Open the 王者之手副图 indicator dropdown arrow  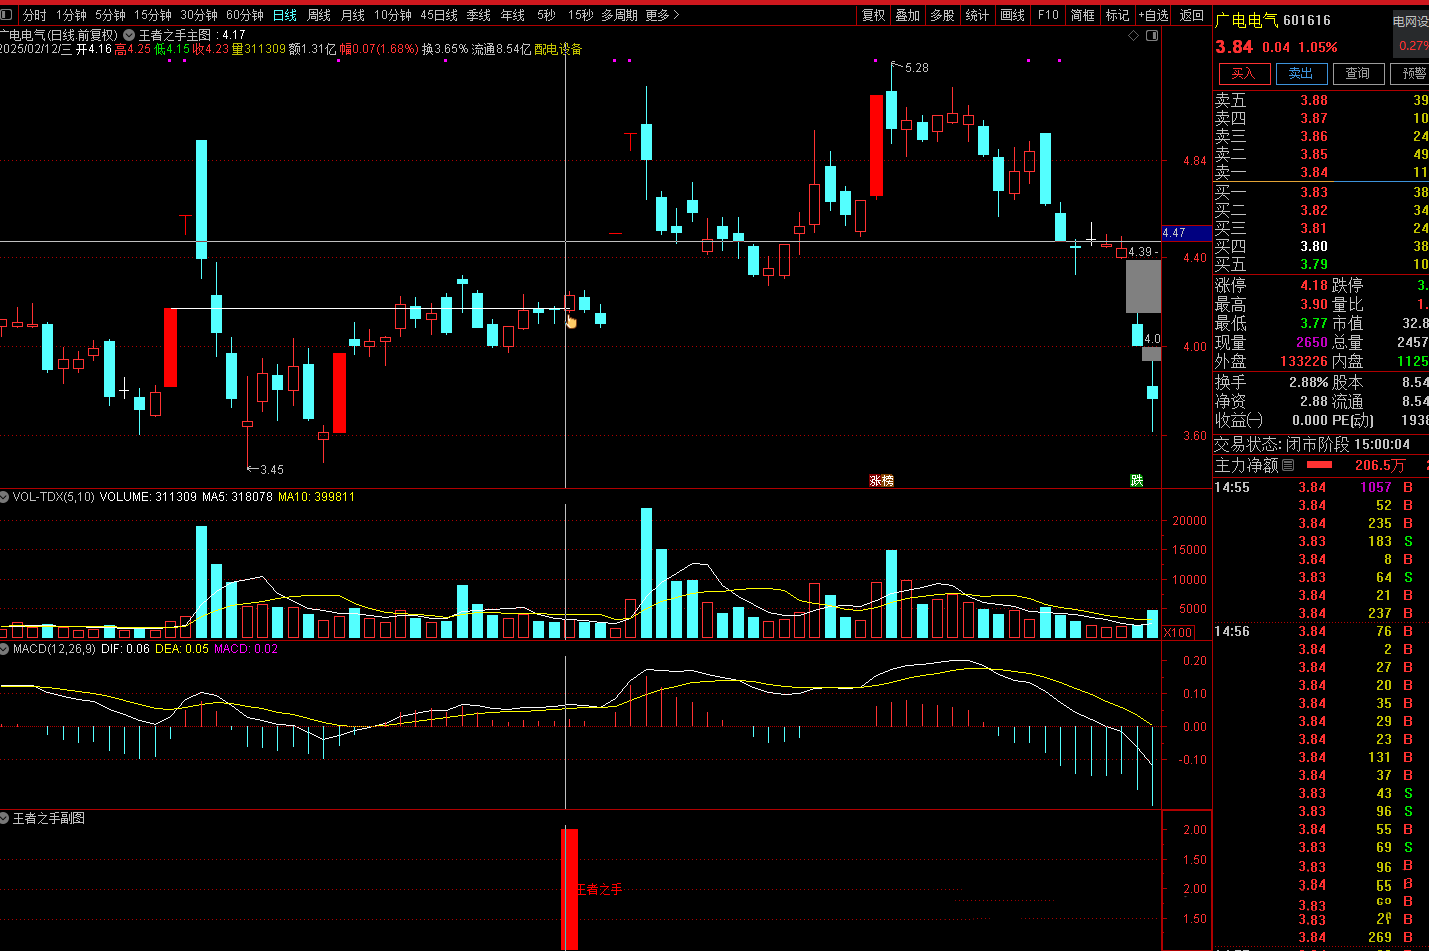(x=5, y=818)
